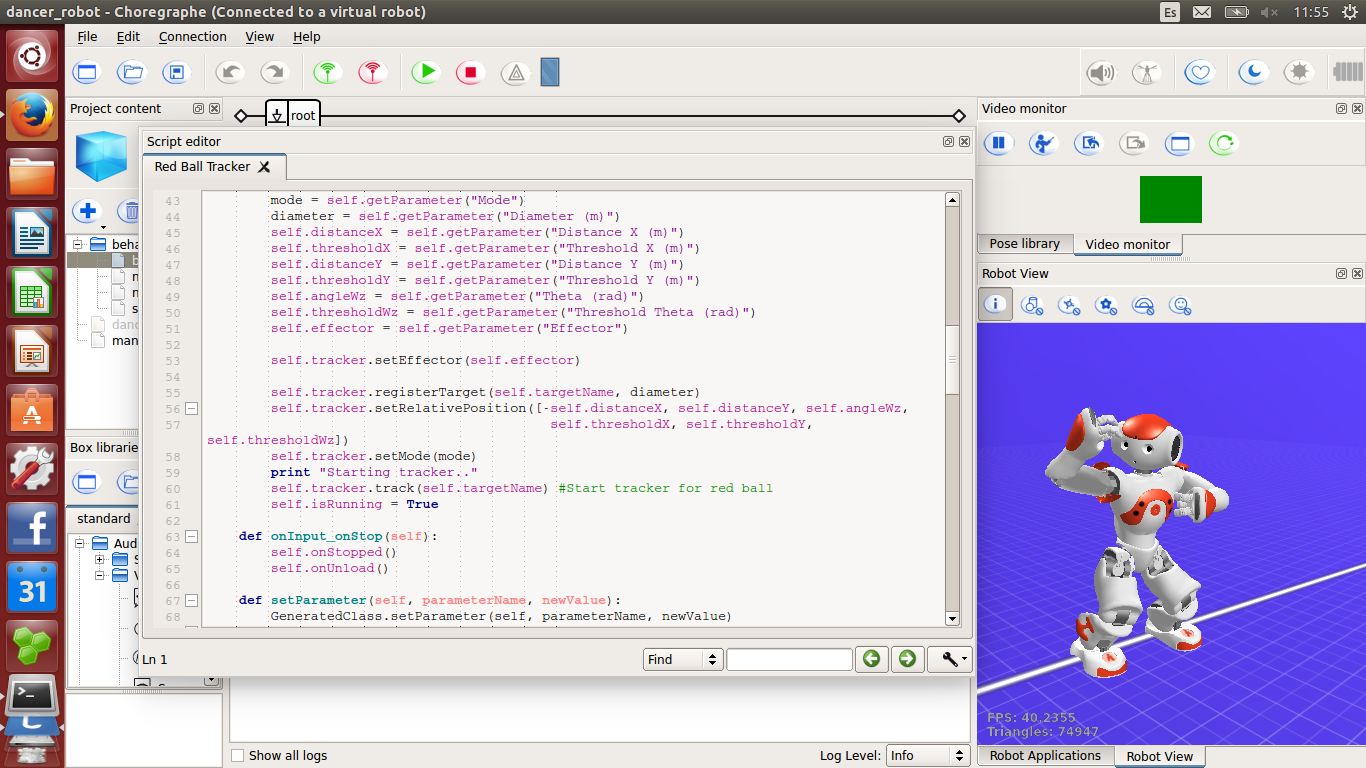Click the Save project toolbar icon
The image size is (1366, 768).
pos(176,72)
